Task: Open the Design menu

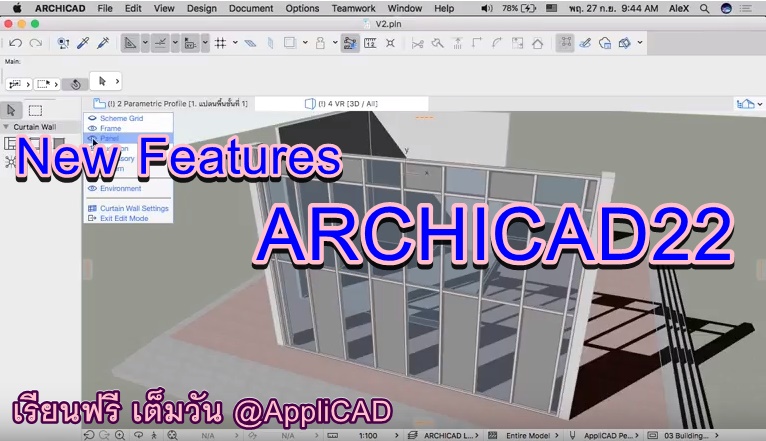Action: click(x=201, y=8)
